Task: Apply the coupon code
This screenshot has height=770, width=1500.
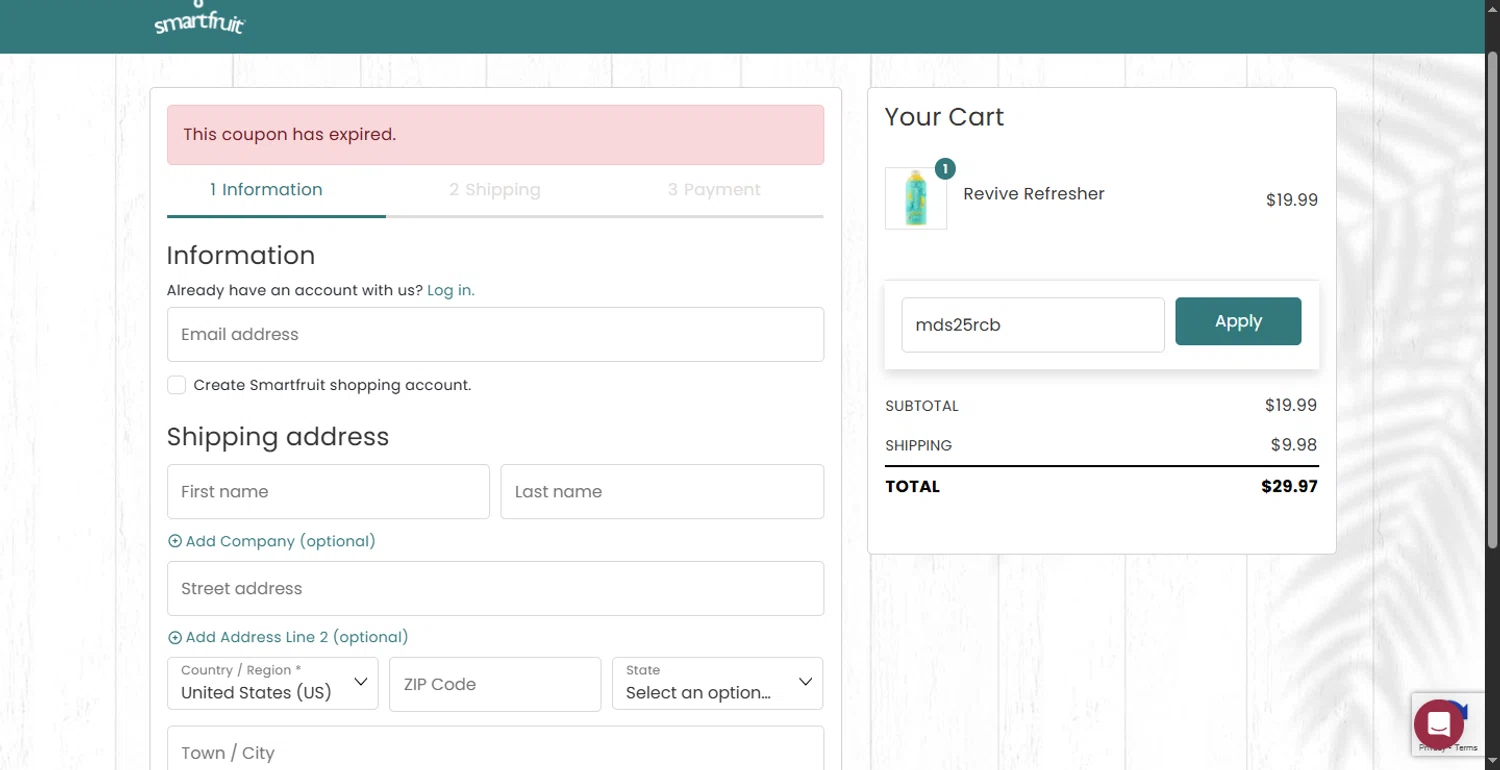Action: (1238, 321)
